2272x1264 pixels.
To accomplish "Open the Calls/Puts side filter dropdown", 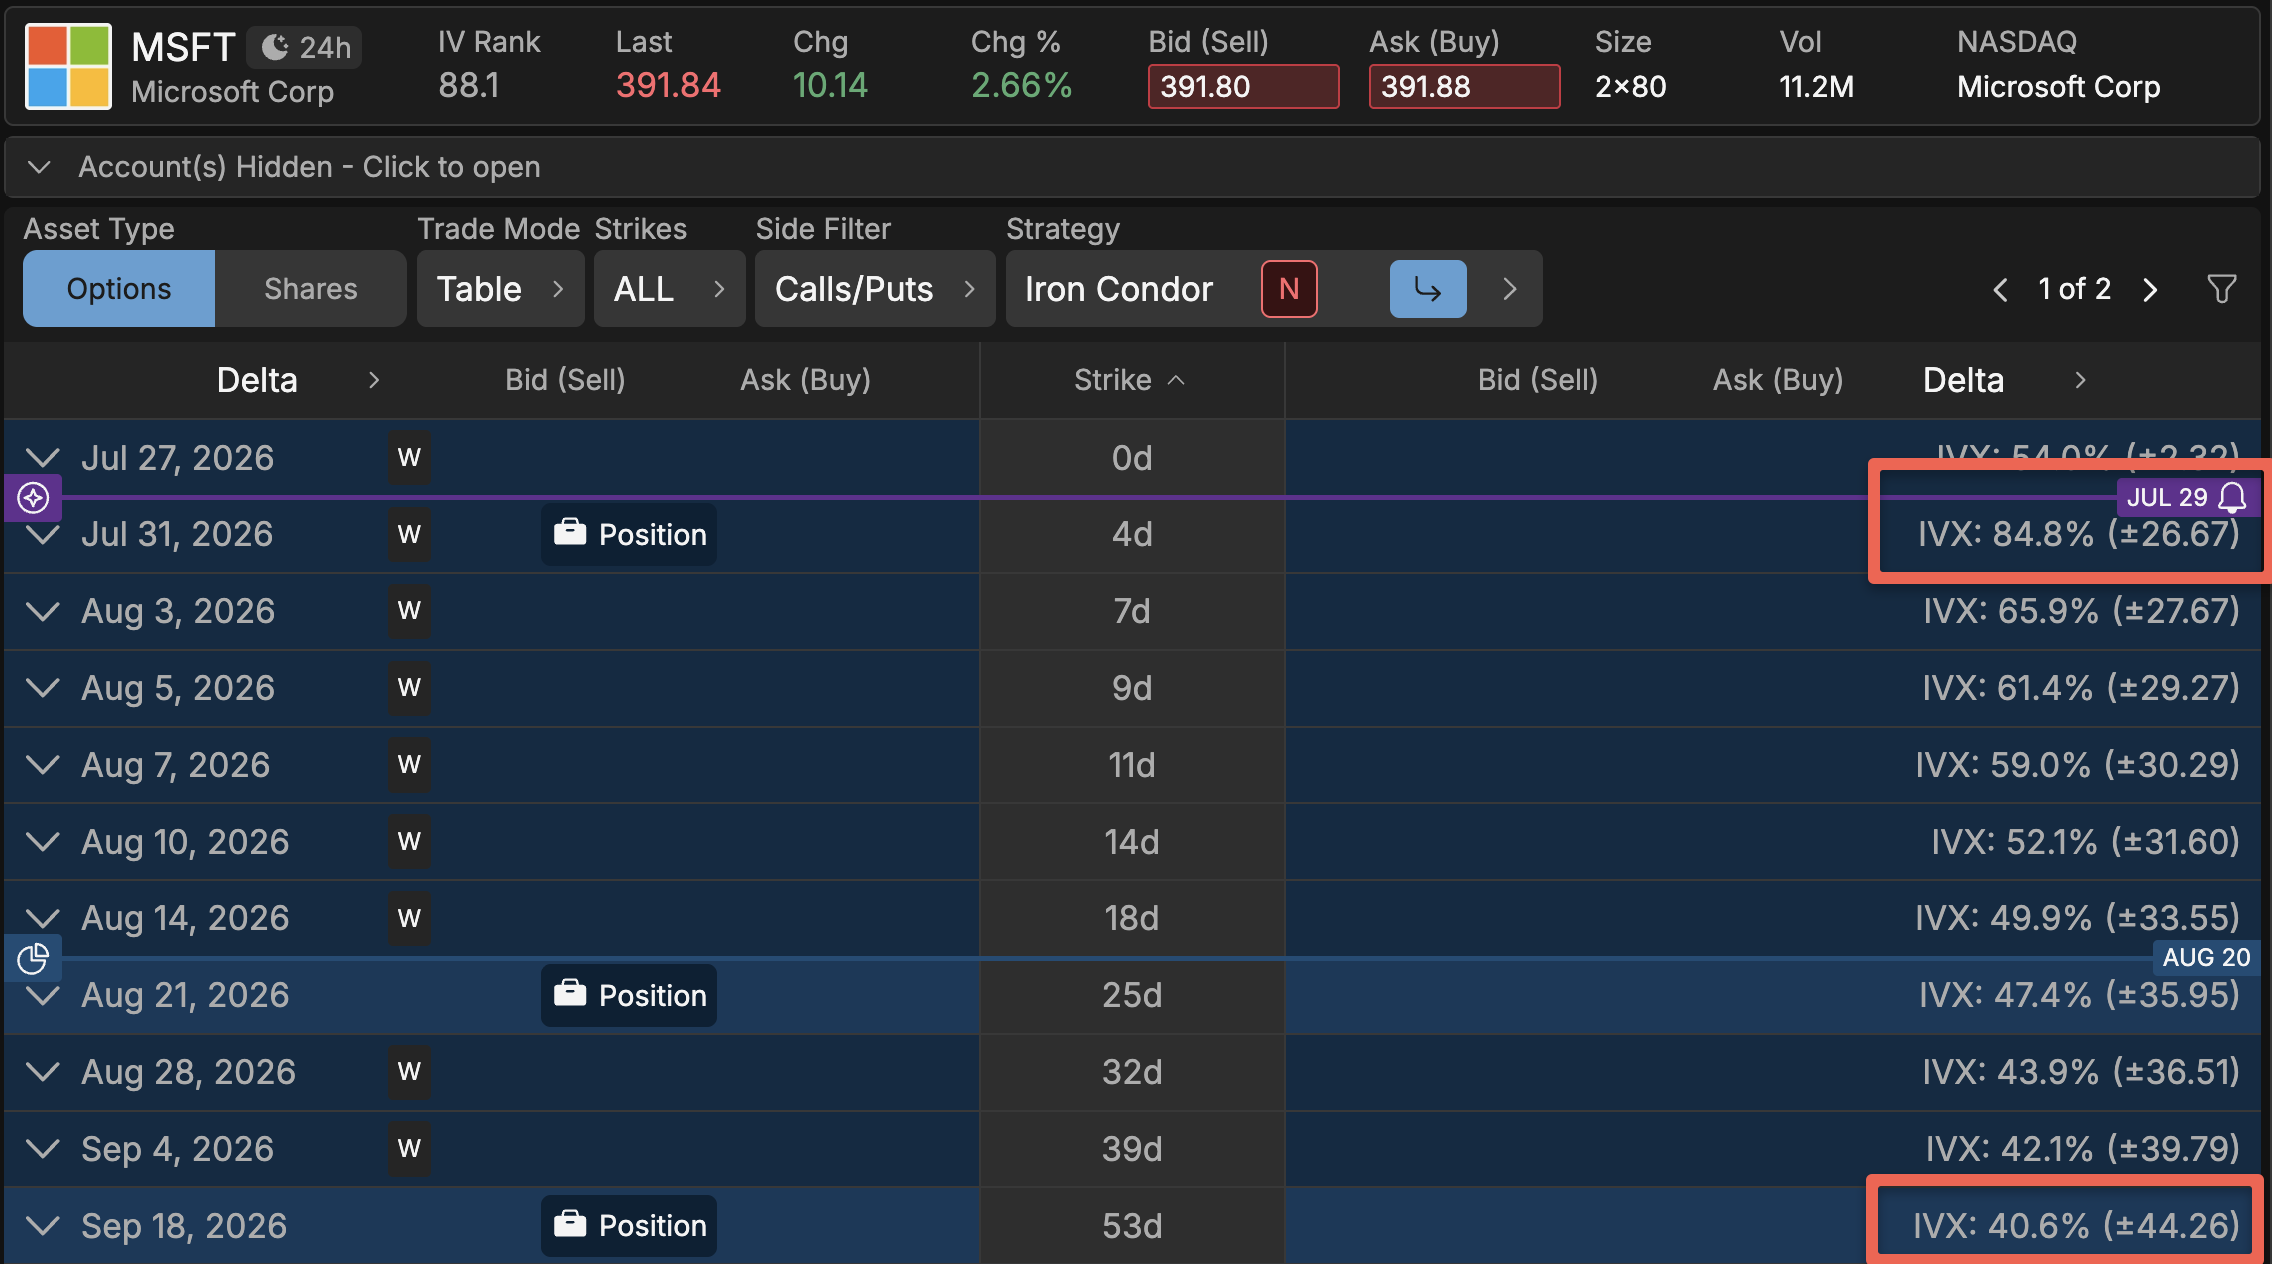I will [875, 288].
